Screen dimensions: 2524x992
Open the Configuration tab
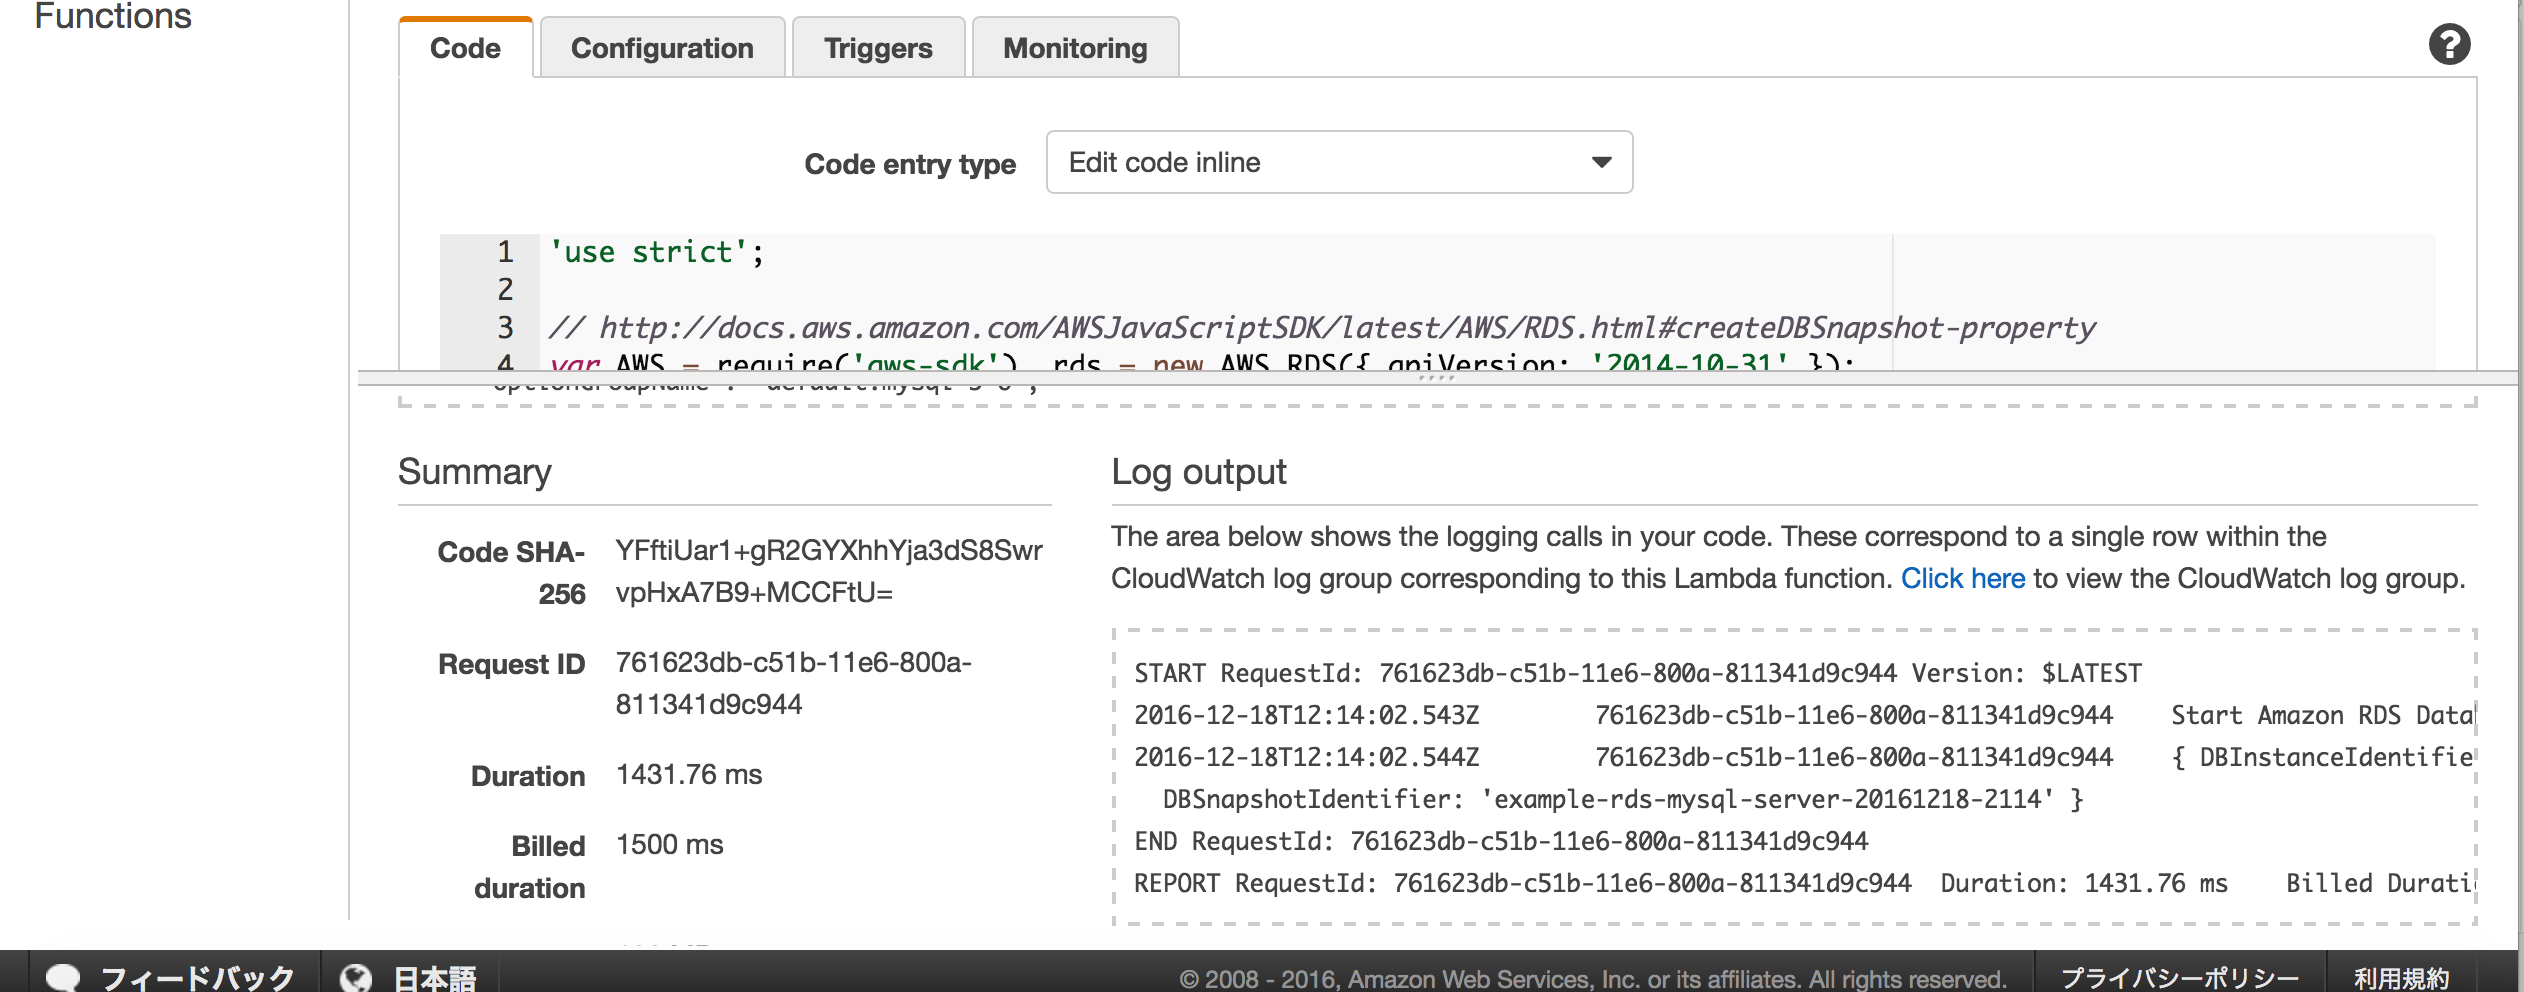[x=662, y=48]
